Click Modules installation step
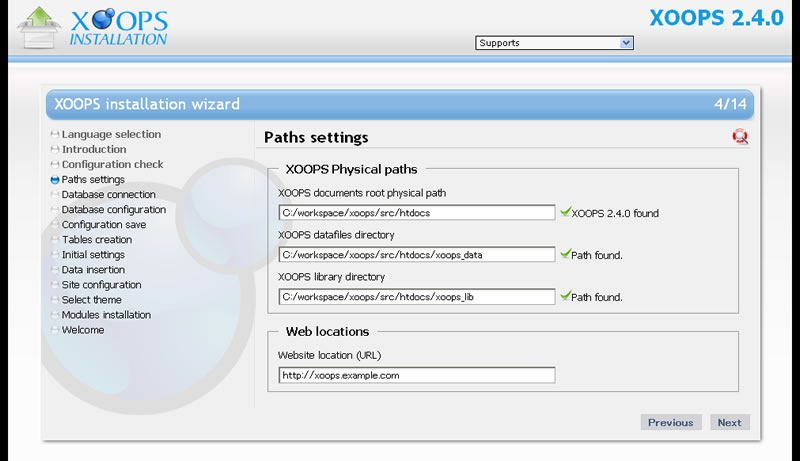 tap(106, 315)
